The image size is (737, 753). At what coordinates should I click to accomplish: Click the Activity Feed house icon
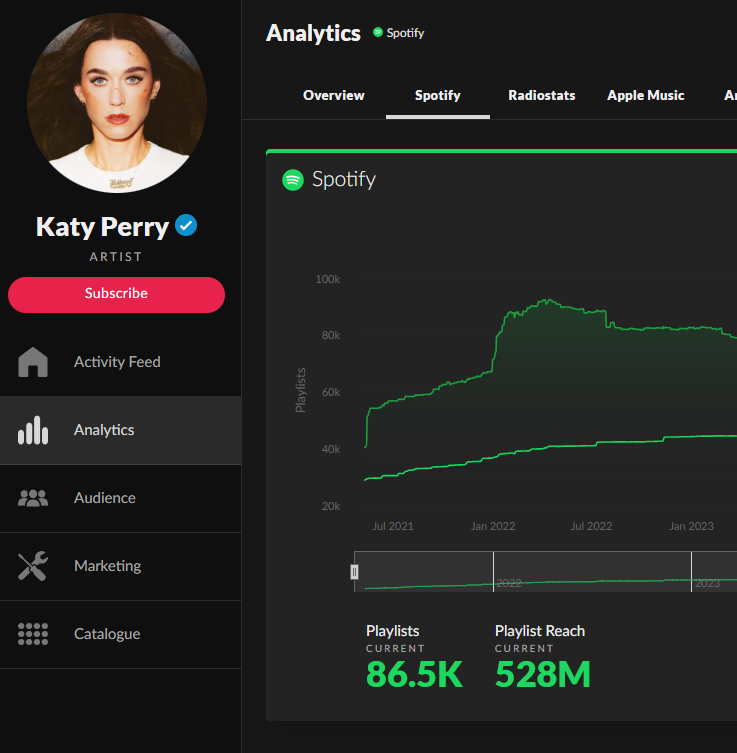[x=33, y=362]
